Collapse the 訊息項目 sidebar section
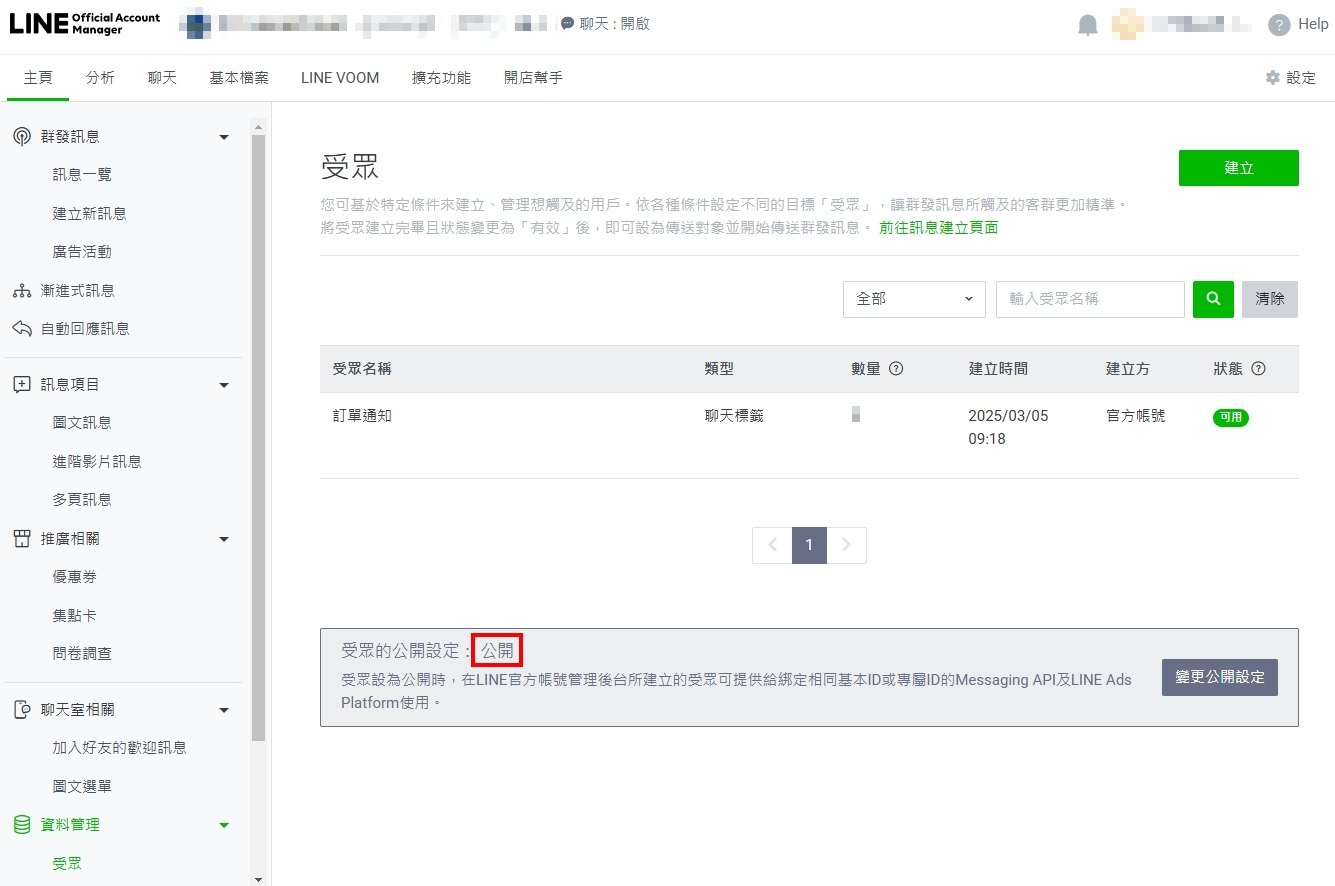The image size is (1335, 886). [x=224, y=385]
